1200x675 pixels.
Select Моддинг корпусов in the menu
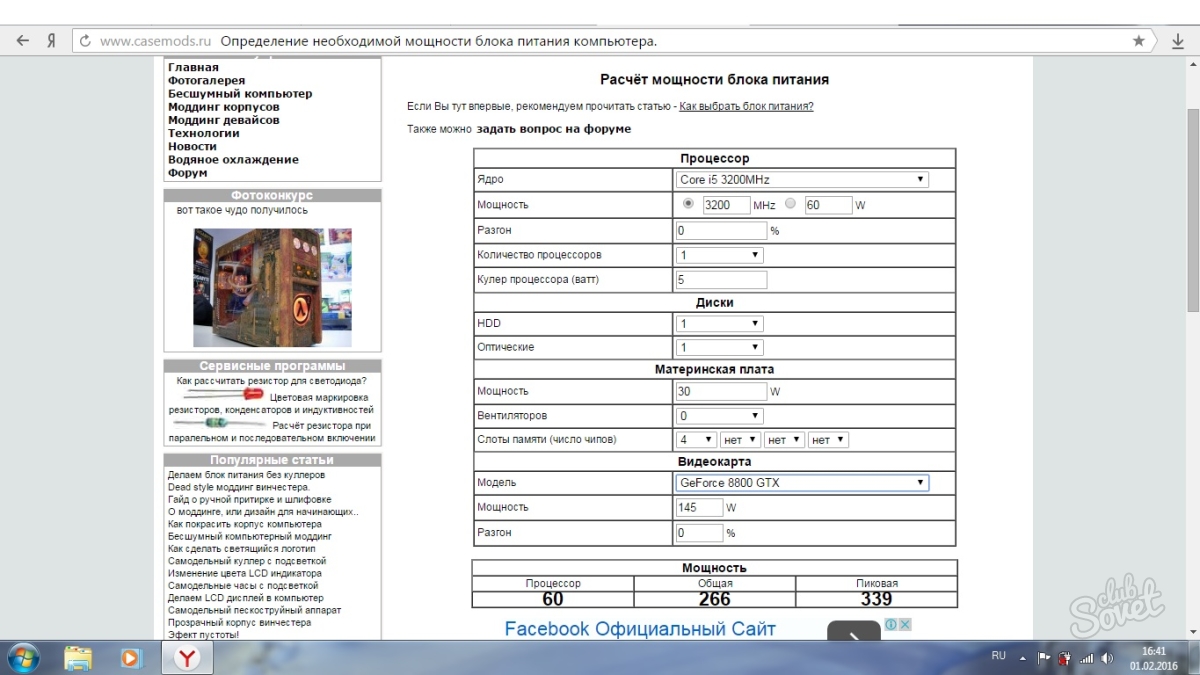224,107
